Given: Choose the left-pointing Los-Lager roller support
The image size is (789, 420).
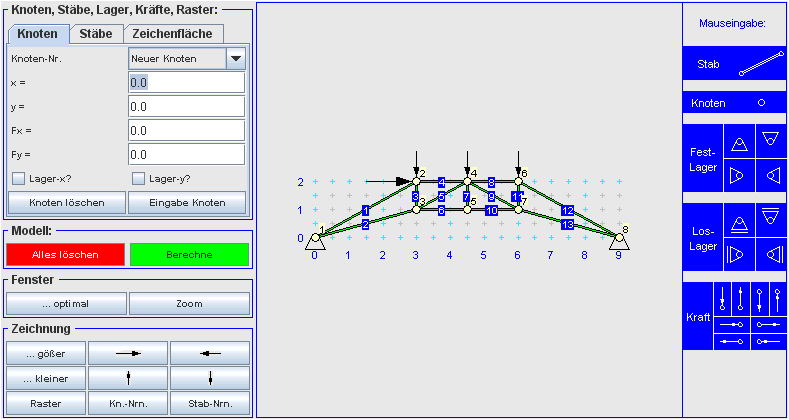Looking at the screenshot, I should pyautogui.click(x=770, y=254).
